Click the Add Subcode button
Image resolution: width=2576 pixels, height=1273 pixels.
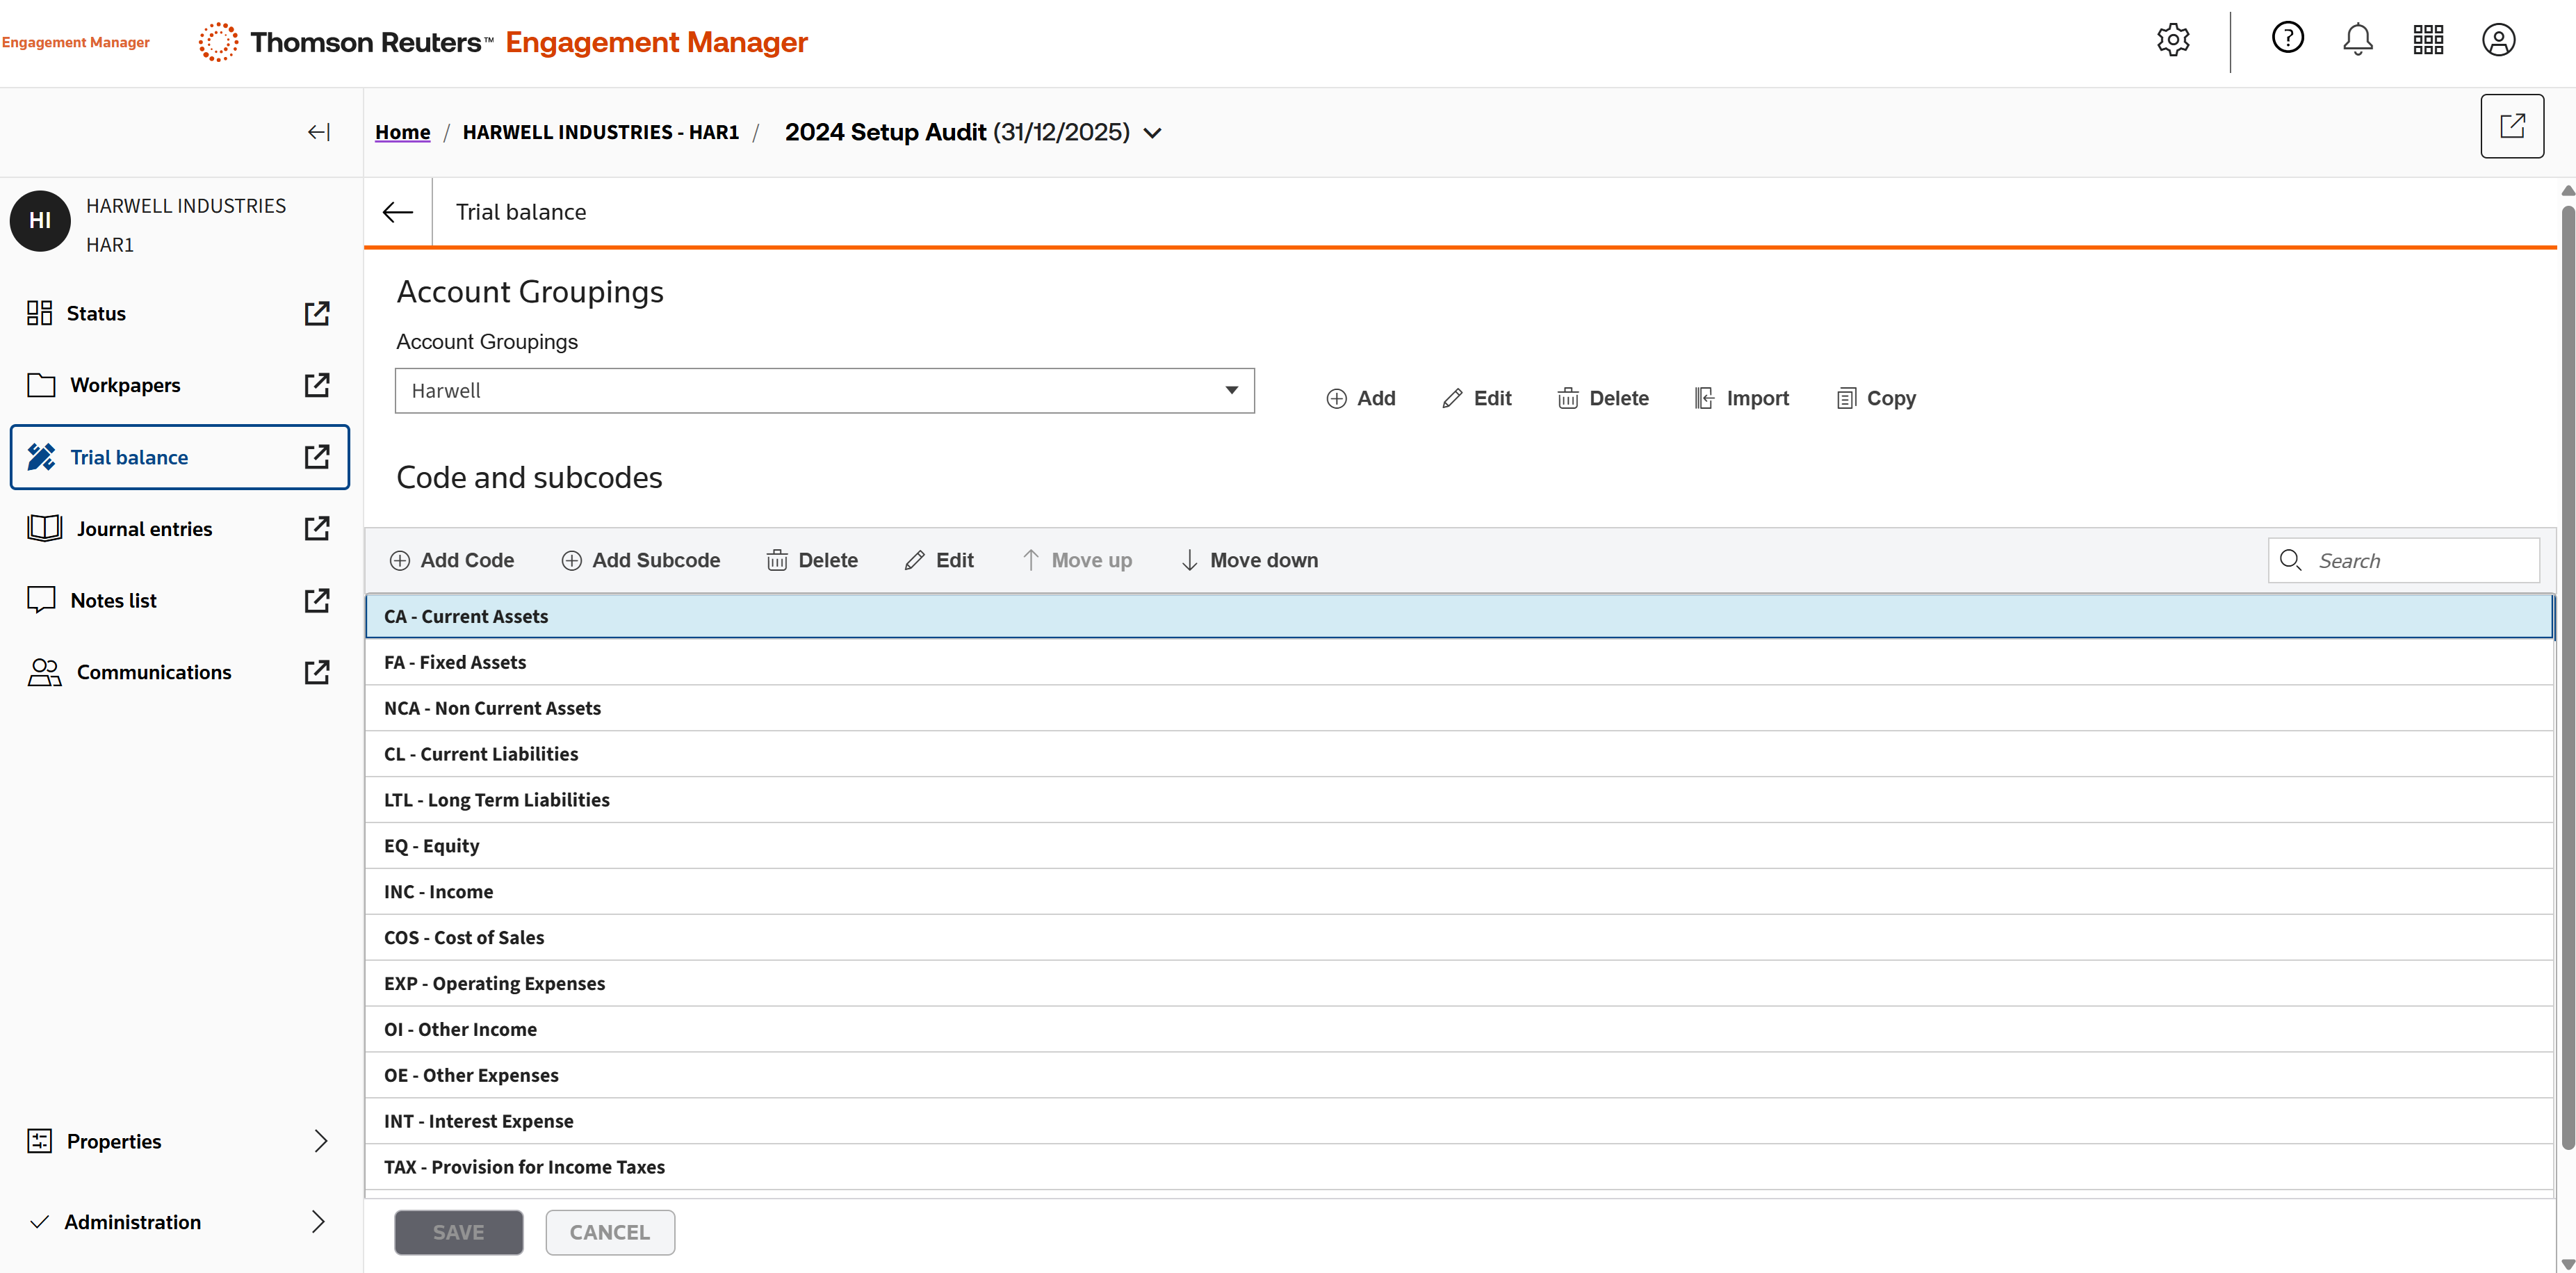tap(640, 560)
